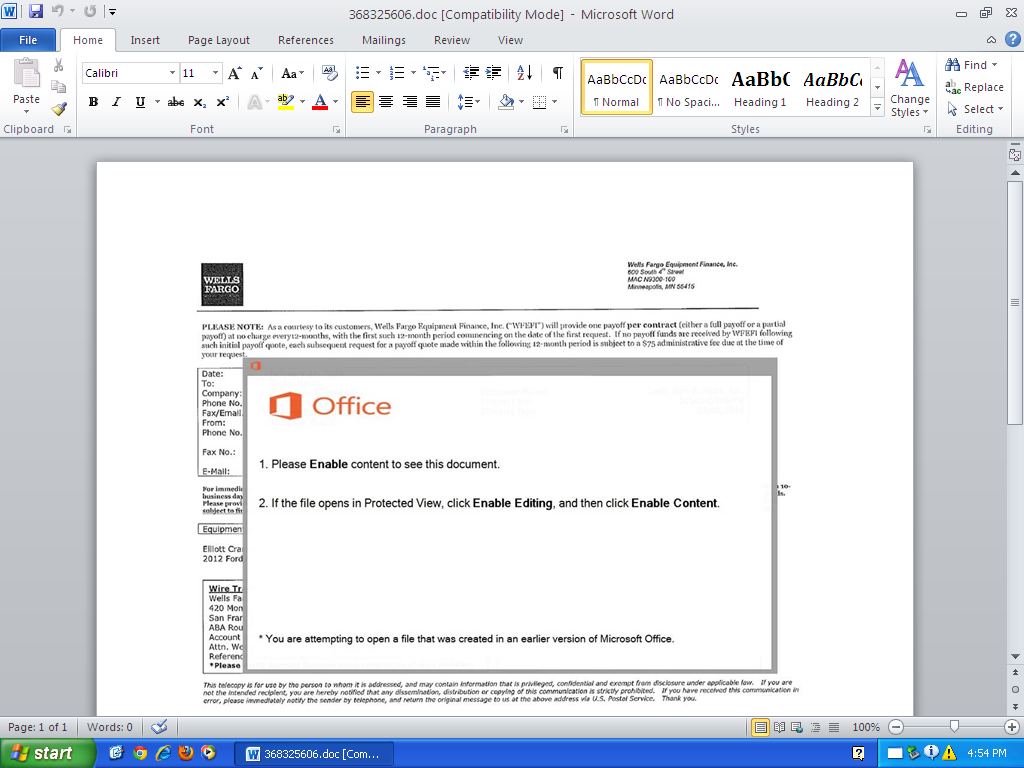Apply the No Spacing style
The image size is (1024, 768).
pos(688,88)
